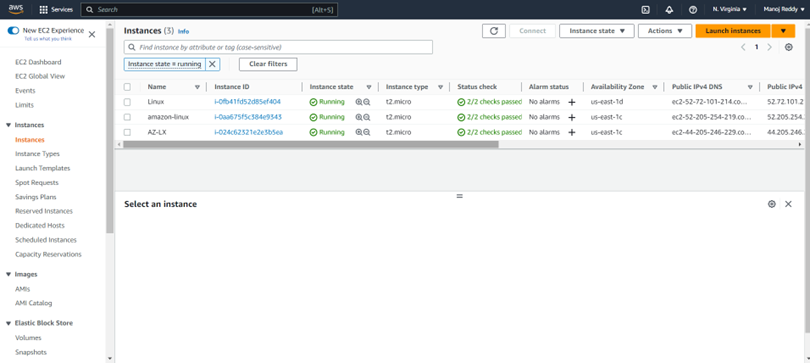Open Spot Requests page
Image resolution: width=810 pixels, height=363 pixels.
[37, 183]
